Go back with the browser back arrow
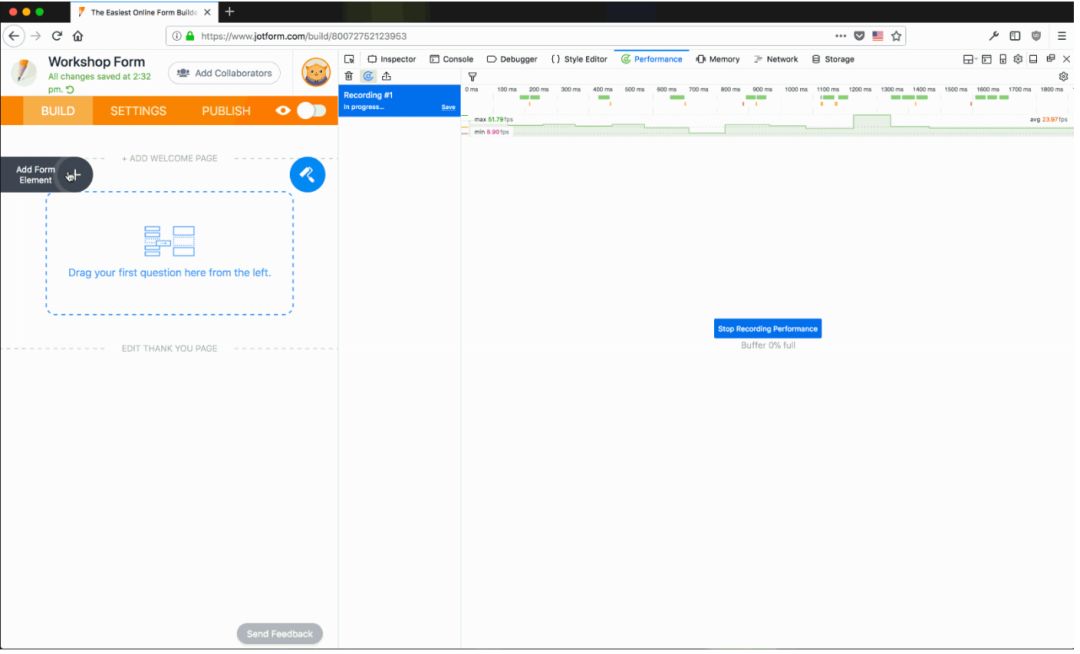The width and height of the screenshot is (1080, 654). (x=14, y=36)
